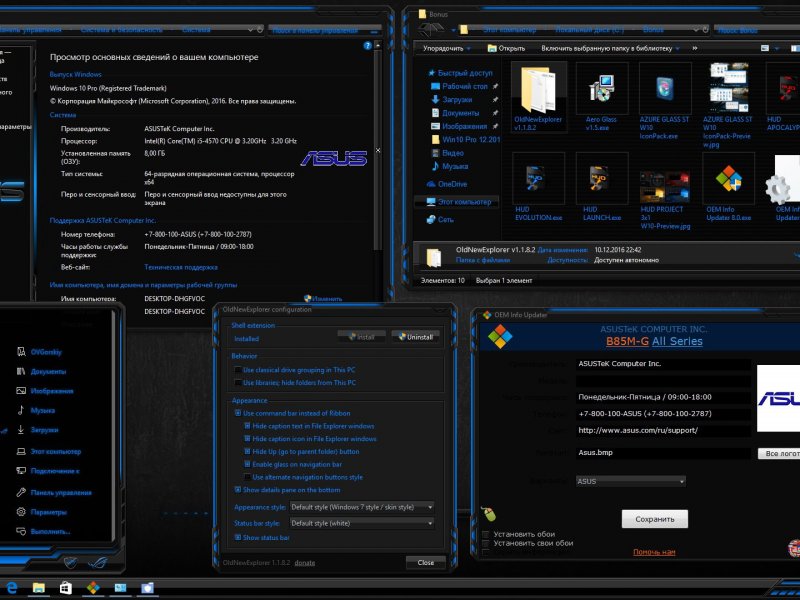
Task: Open the AZURE GLASS IconPack-Preview.jpg thumbnail
Action: (x=729, y=87)
